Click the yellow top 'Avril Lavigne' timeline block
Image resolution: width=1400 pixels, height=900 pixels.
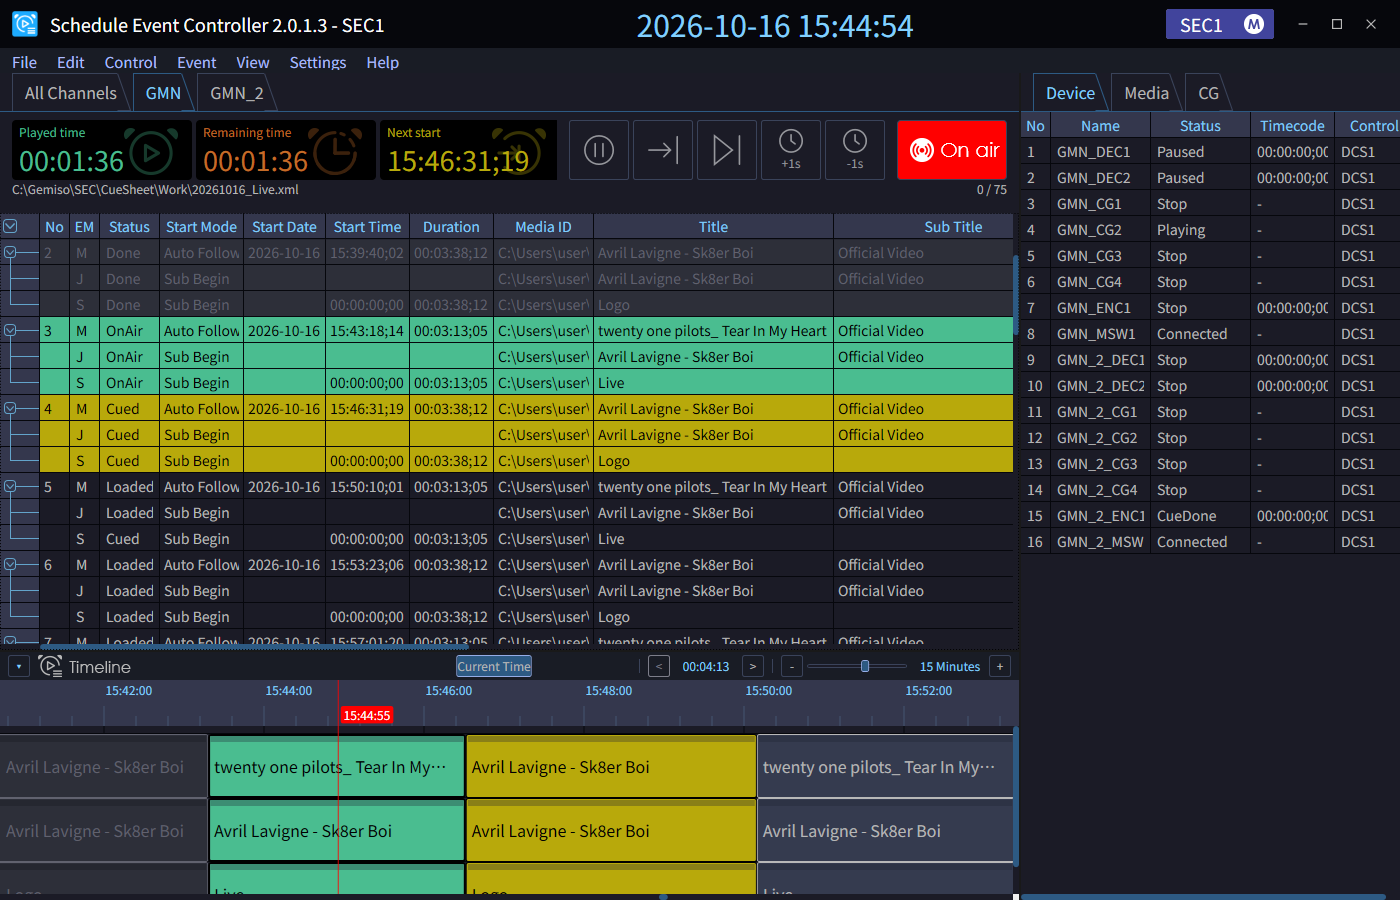click(x=611, y=767)
